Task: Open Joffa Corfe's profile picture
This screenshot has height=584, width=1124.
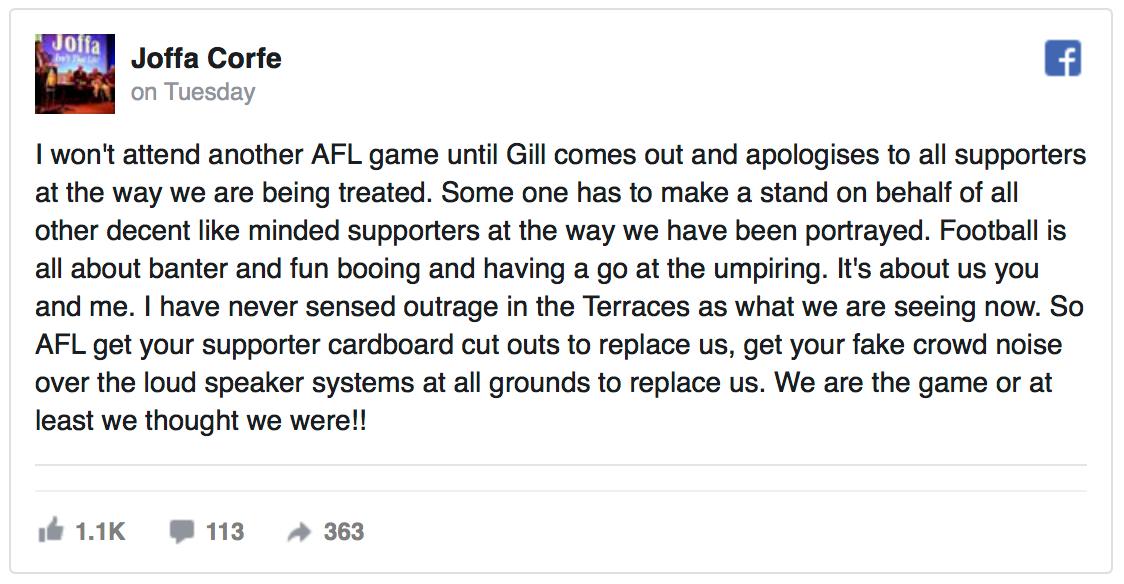Action: tap(74, 73)
